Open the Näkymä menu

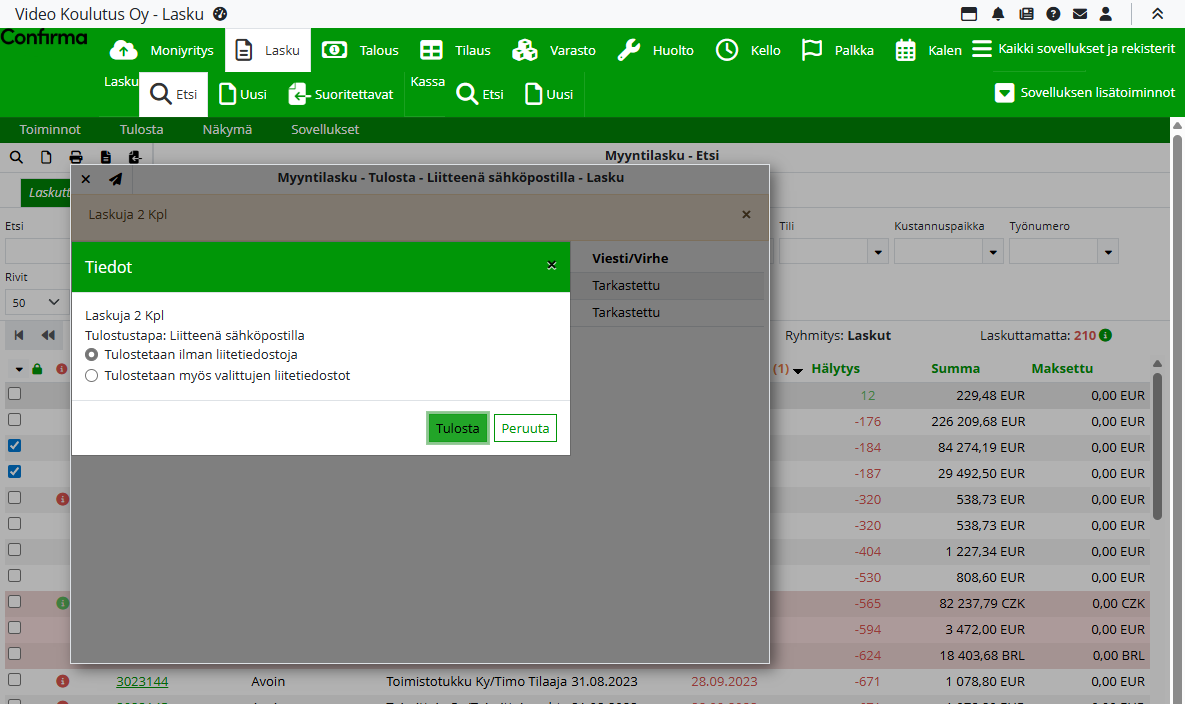tap(227, 130)
